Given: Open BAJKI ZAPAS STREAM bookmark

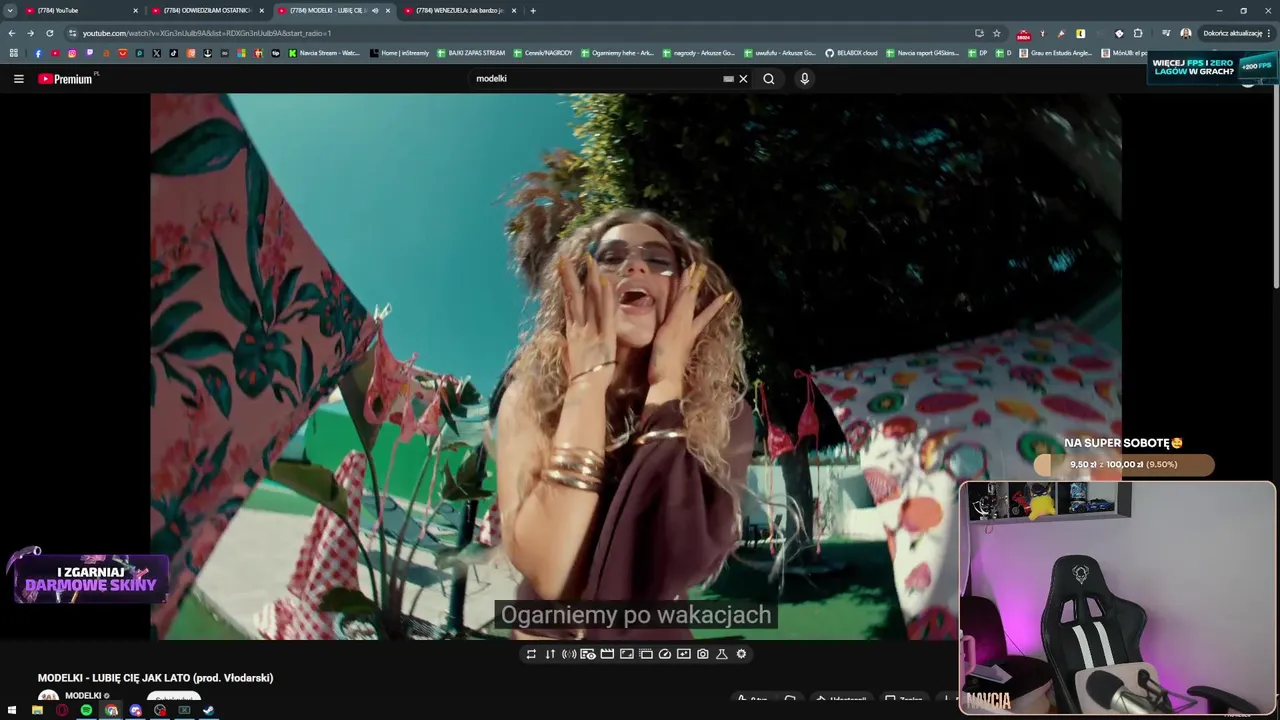Looking at the screenshot, I should (471, 53).
